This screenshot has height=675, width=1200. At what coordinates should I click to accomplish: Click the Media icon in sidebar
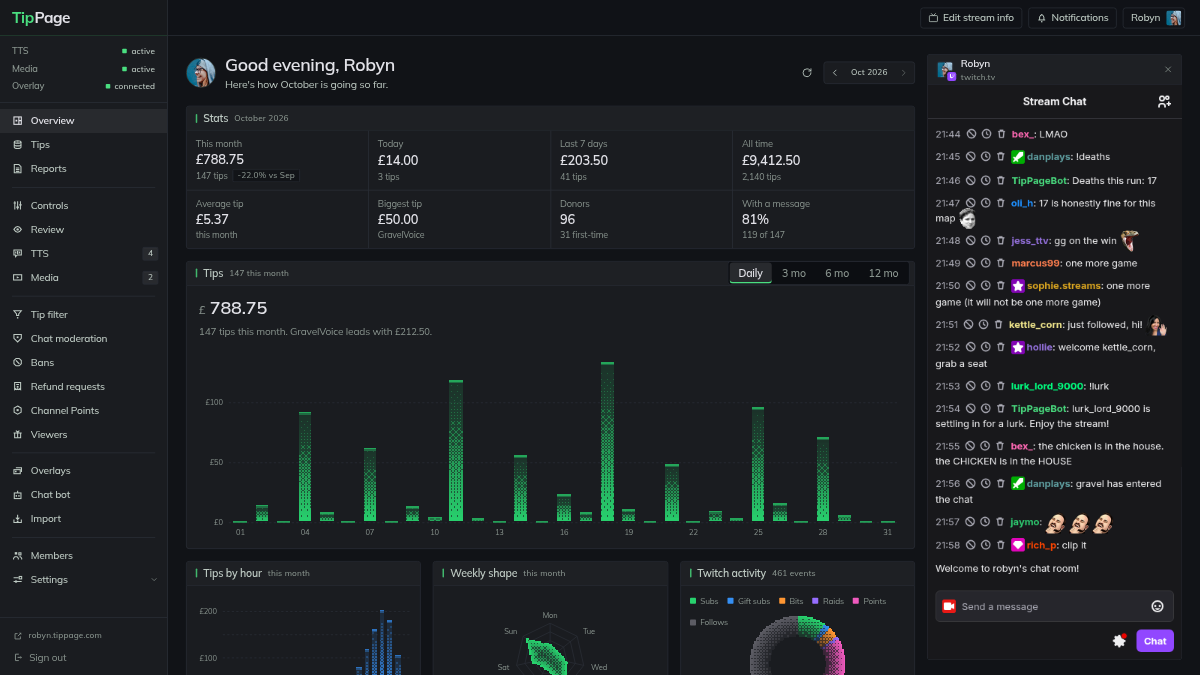coord(18,278)
